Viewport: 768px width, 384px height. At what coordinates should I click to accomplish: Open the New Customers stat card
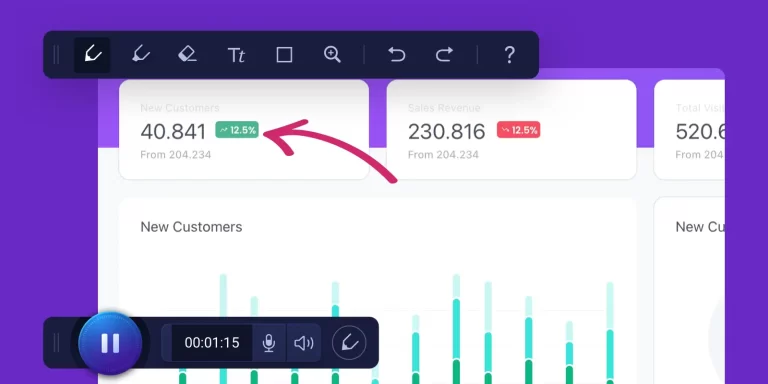[x=244, y=130]
